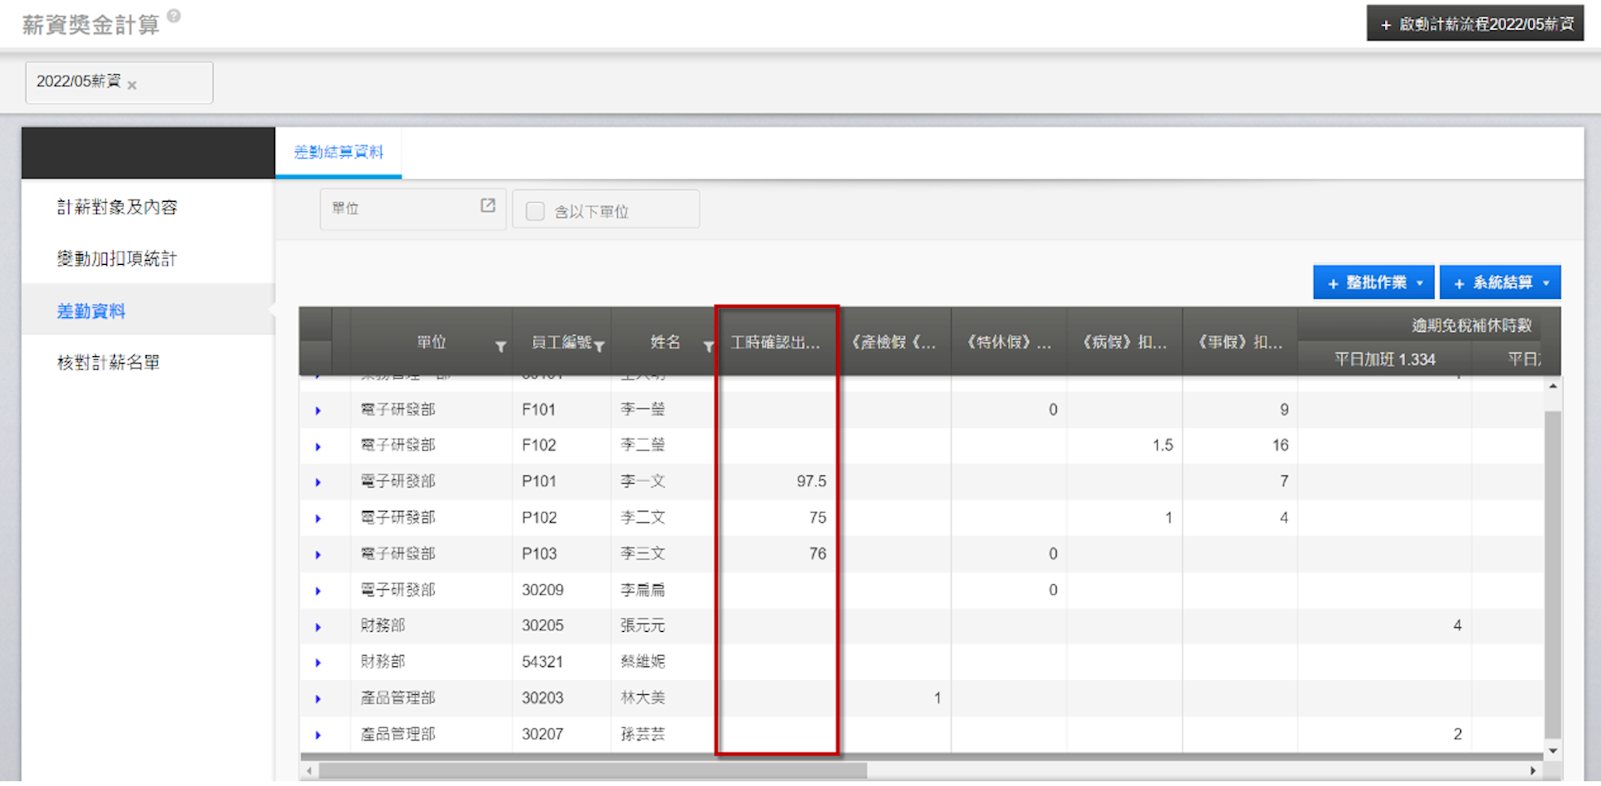
Task: Switch to the 差勤結算資料 tab
Action: [338, 152]
